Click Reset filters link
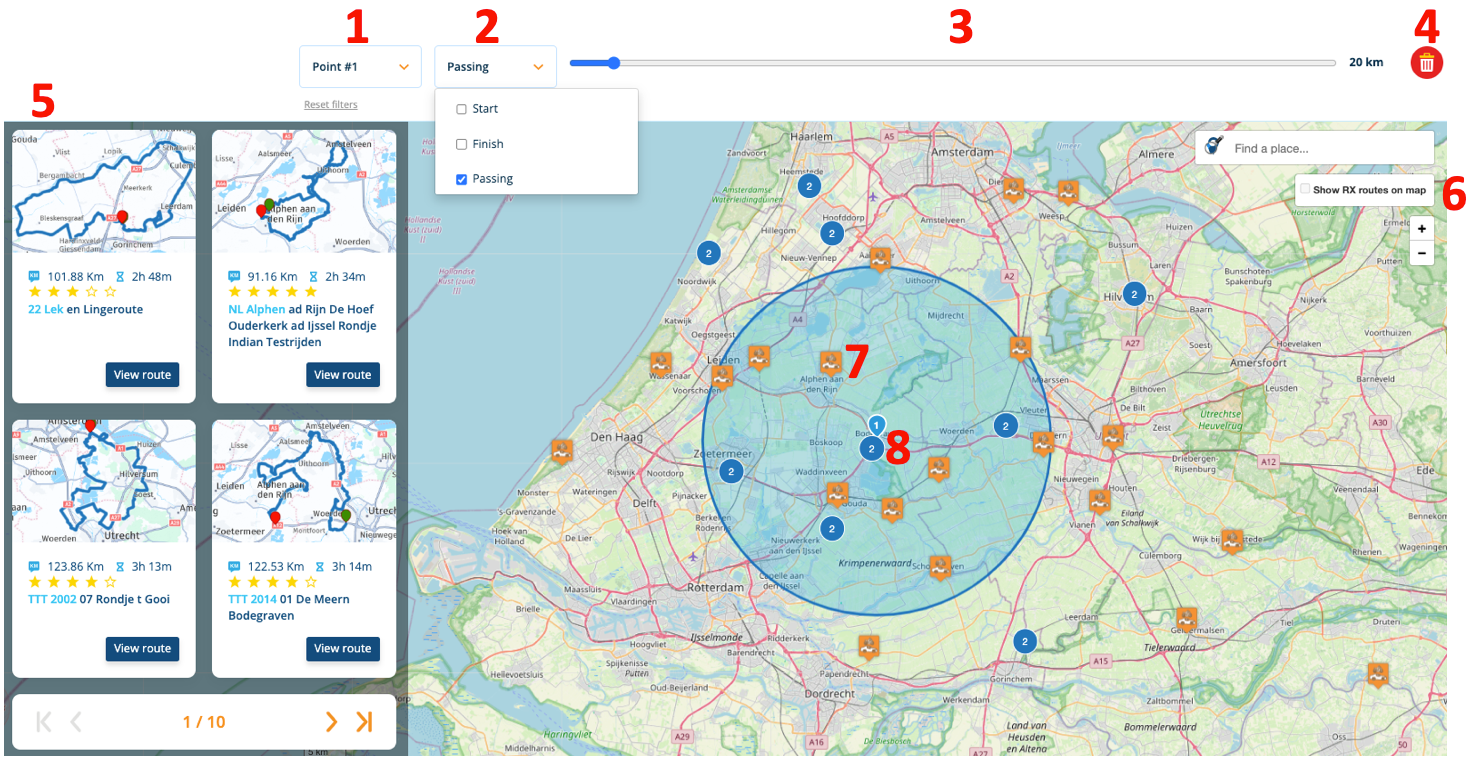 pyautogui.click(x=331, y=105)
